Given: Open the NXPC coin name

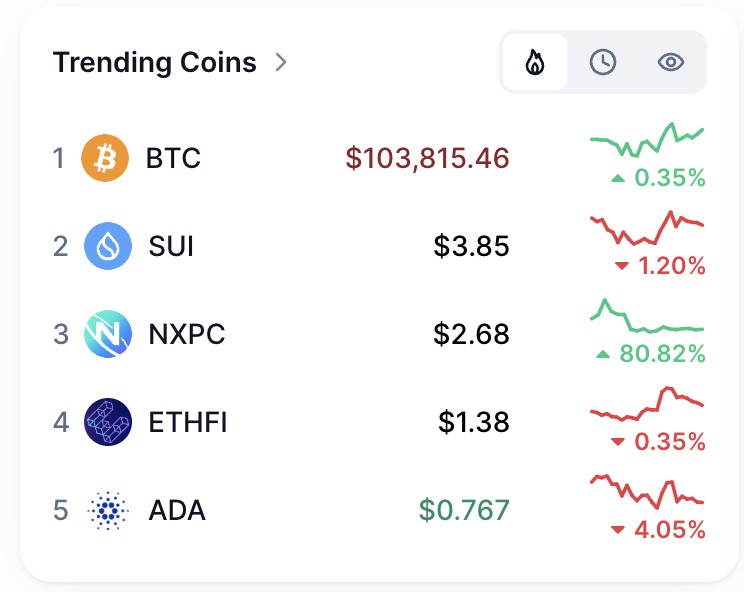Looking at the screenshot, I should tap(186, 334).
